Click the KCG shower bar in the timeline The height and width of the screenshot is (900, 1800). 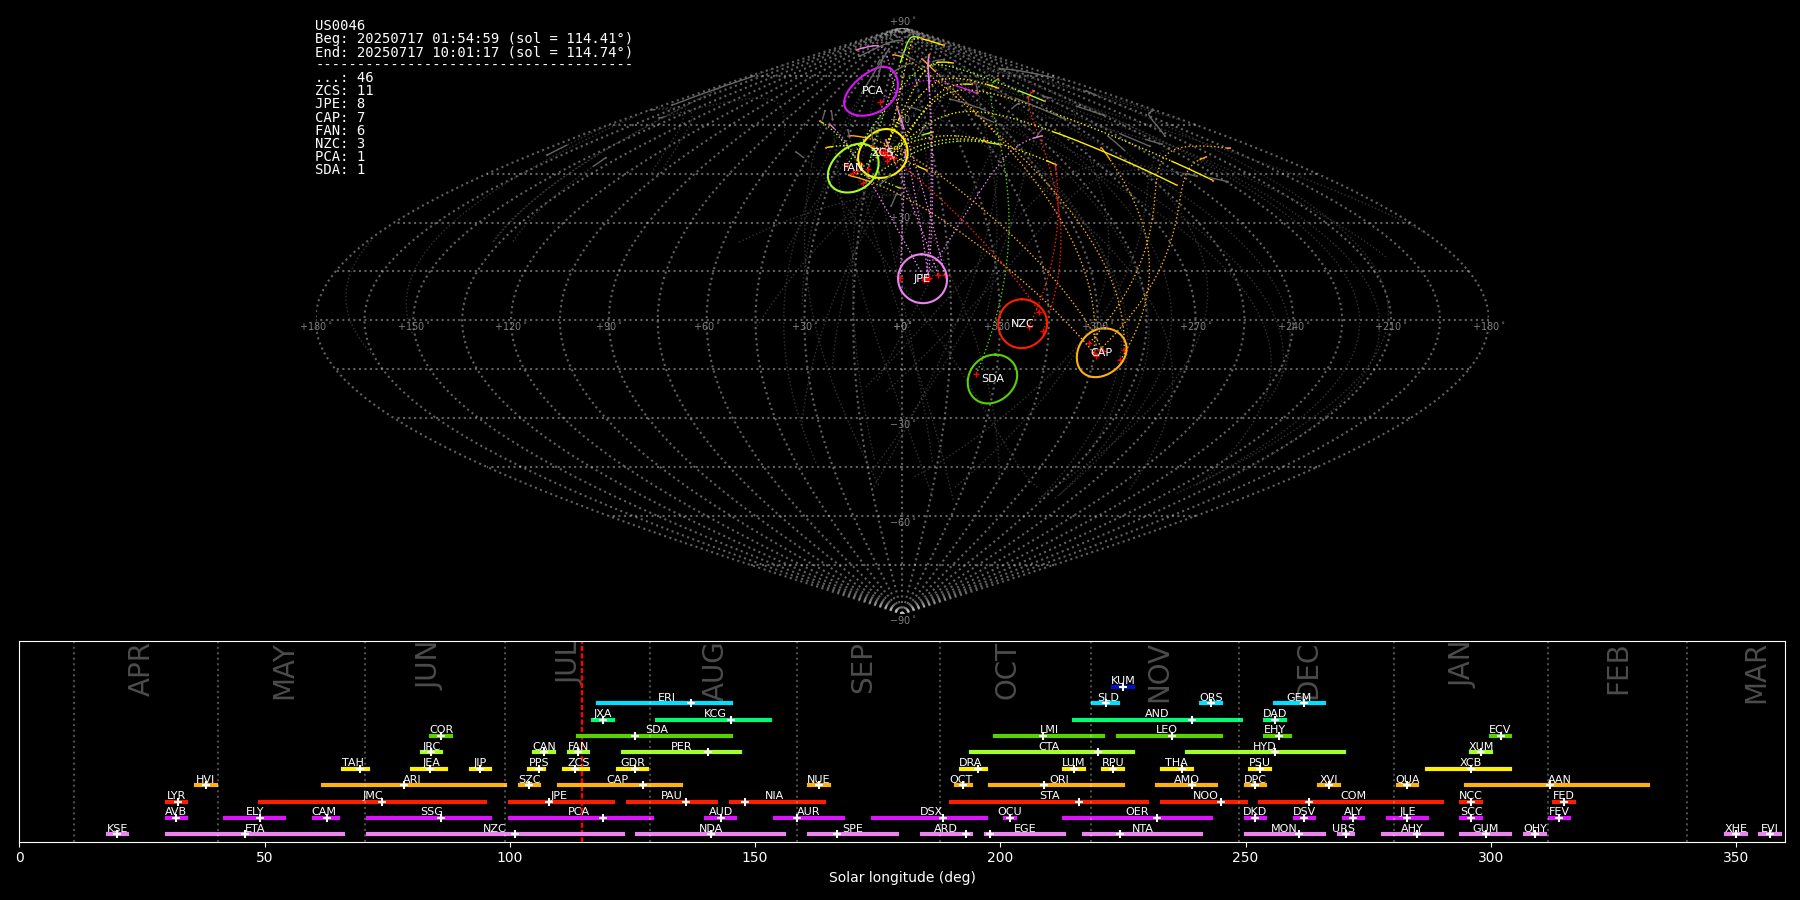(x=713, y=719)
